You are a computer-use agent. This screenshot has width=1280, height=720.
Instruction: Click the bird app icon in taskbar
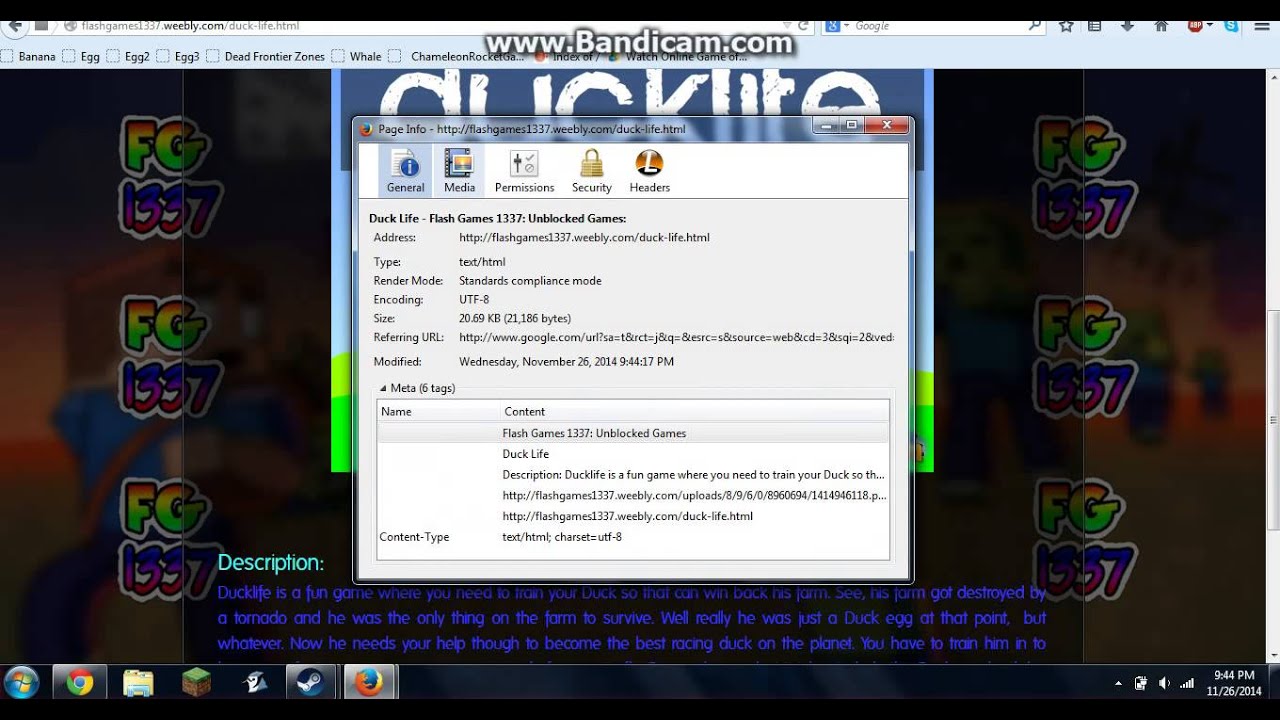(x=255, y=683)
